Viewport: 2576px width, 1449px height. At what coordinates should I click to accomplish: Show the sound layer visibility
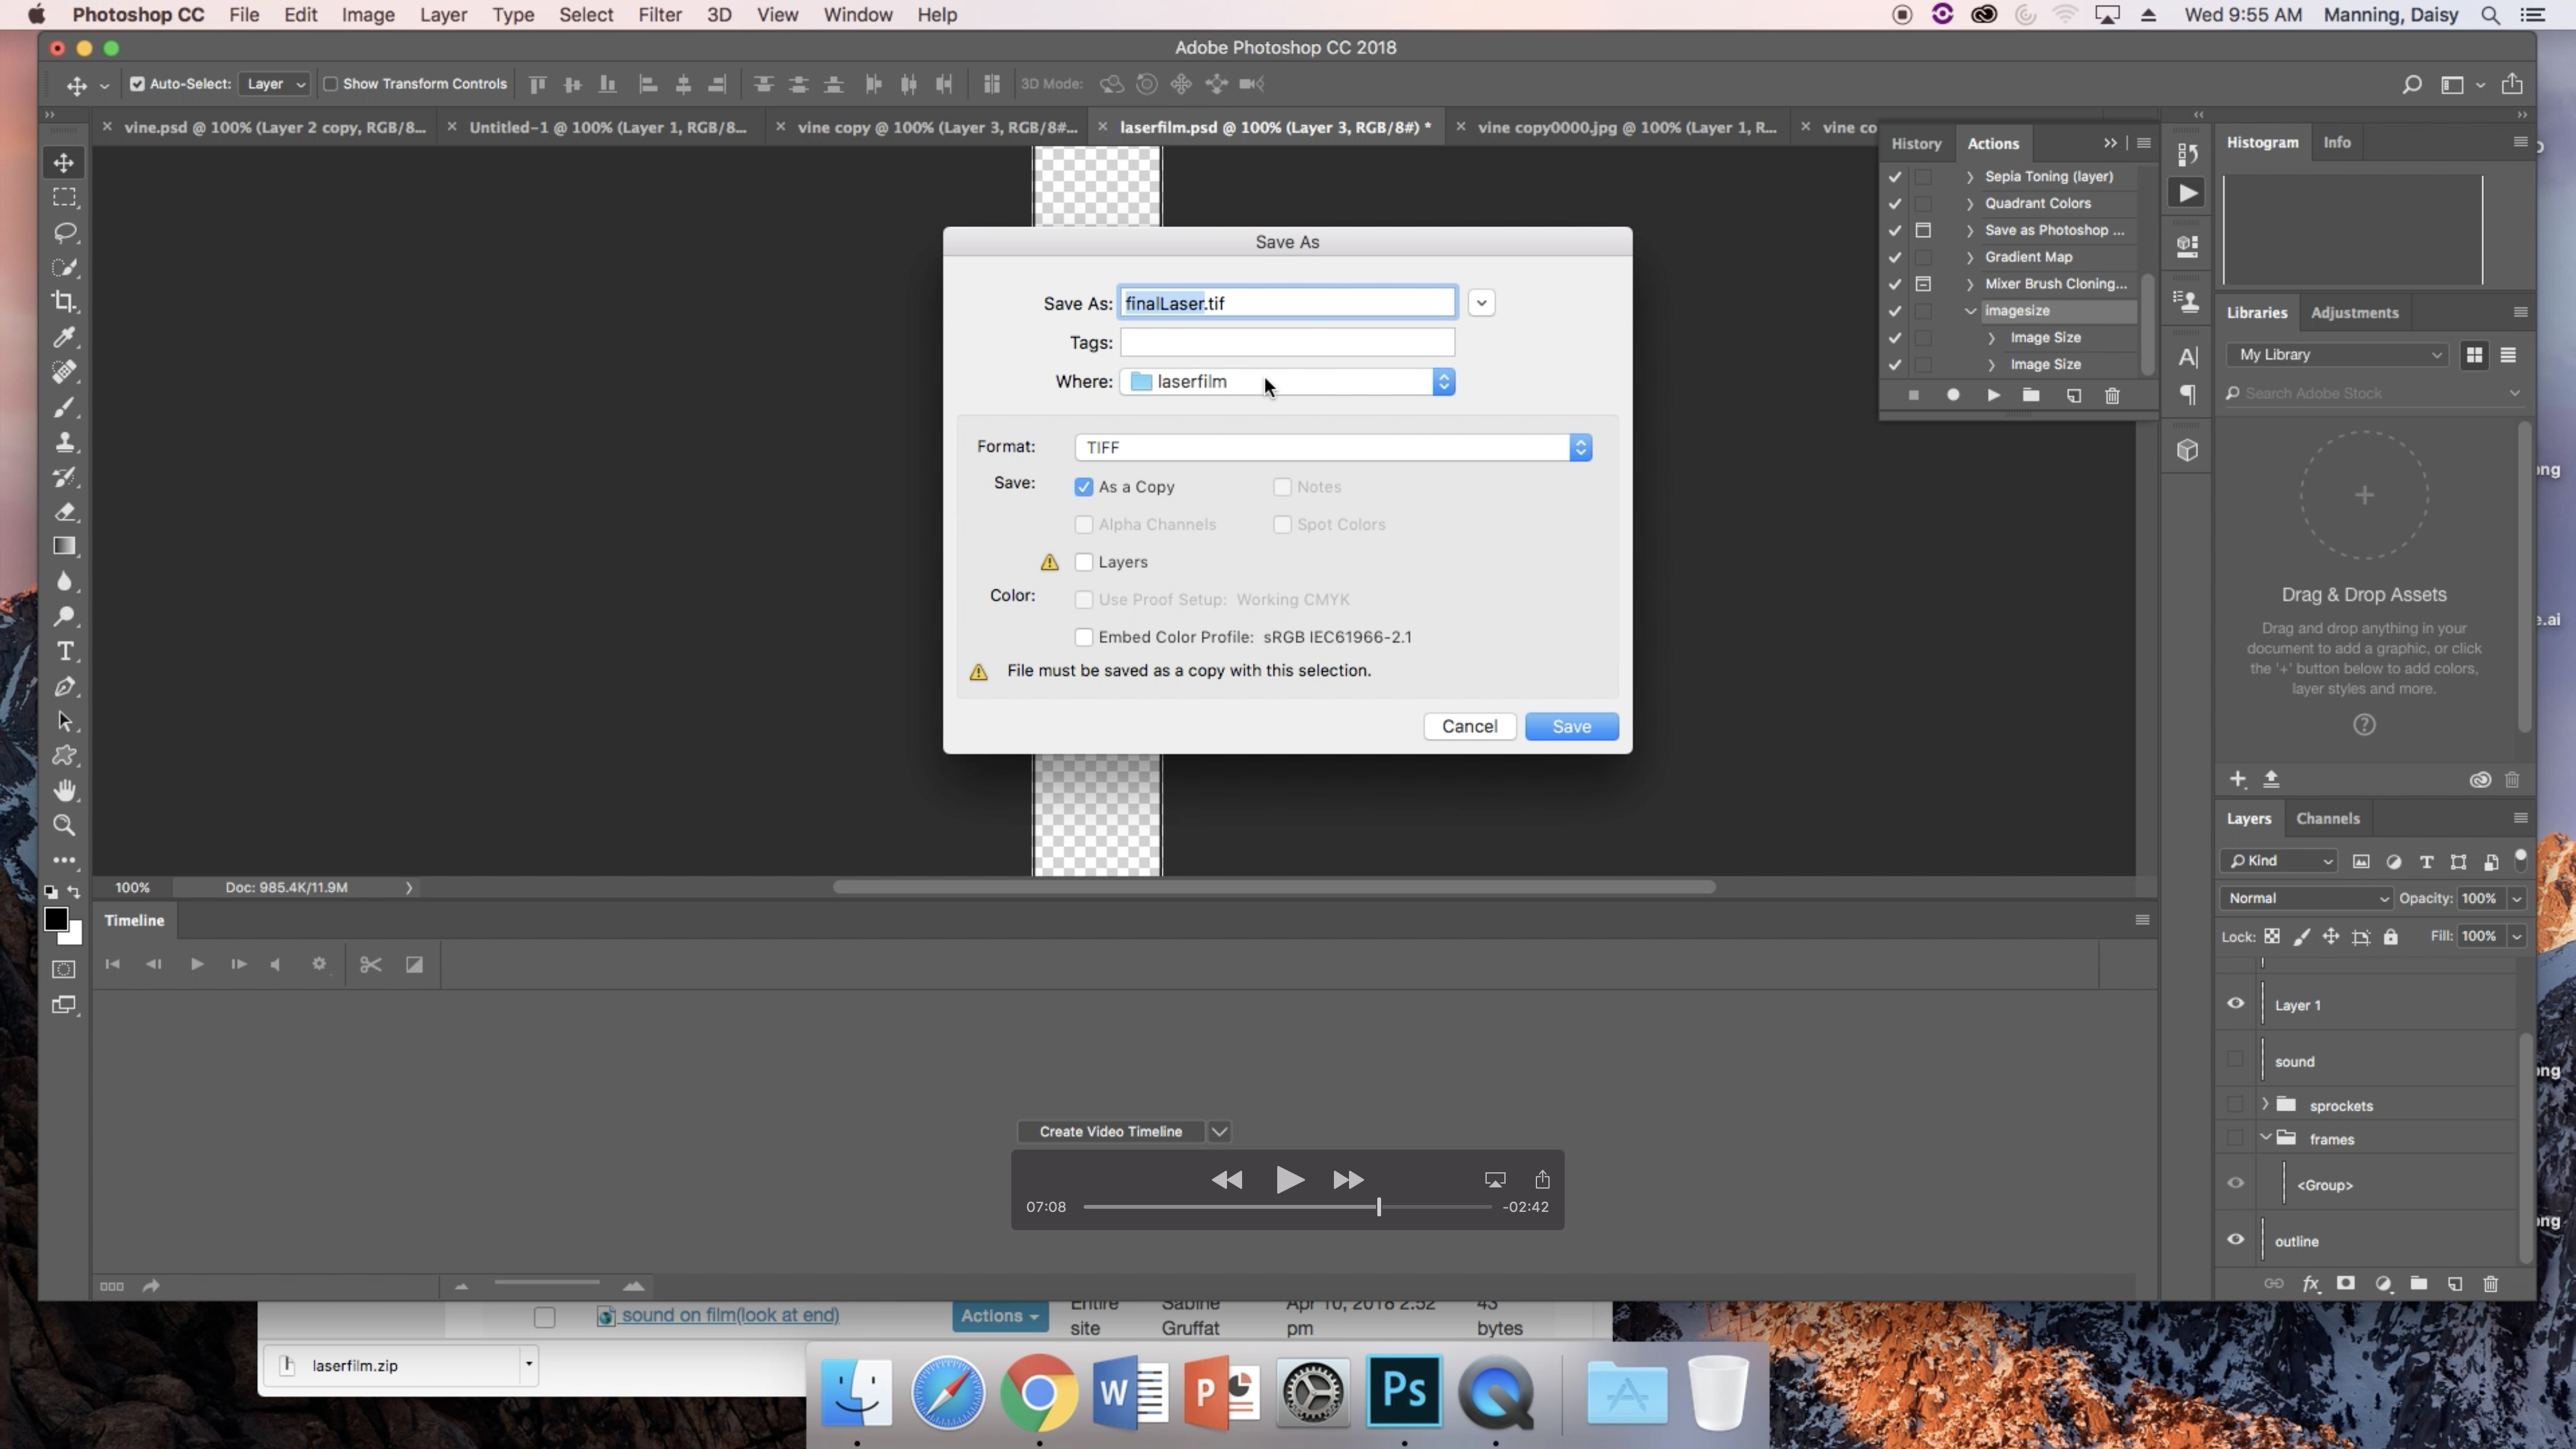pyautogui.click(x=2235, y=1060)
